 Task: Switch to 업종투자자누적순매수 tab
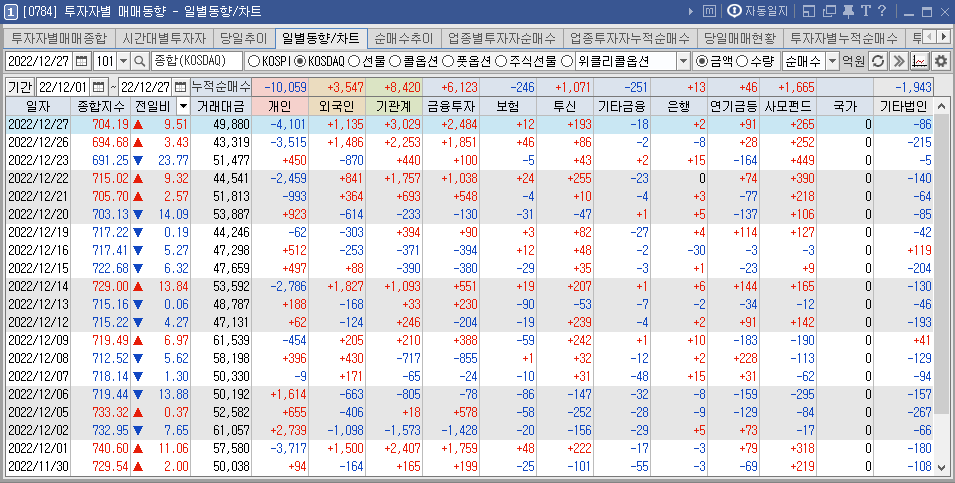click(x=630, y=38)
